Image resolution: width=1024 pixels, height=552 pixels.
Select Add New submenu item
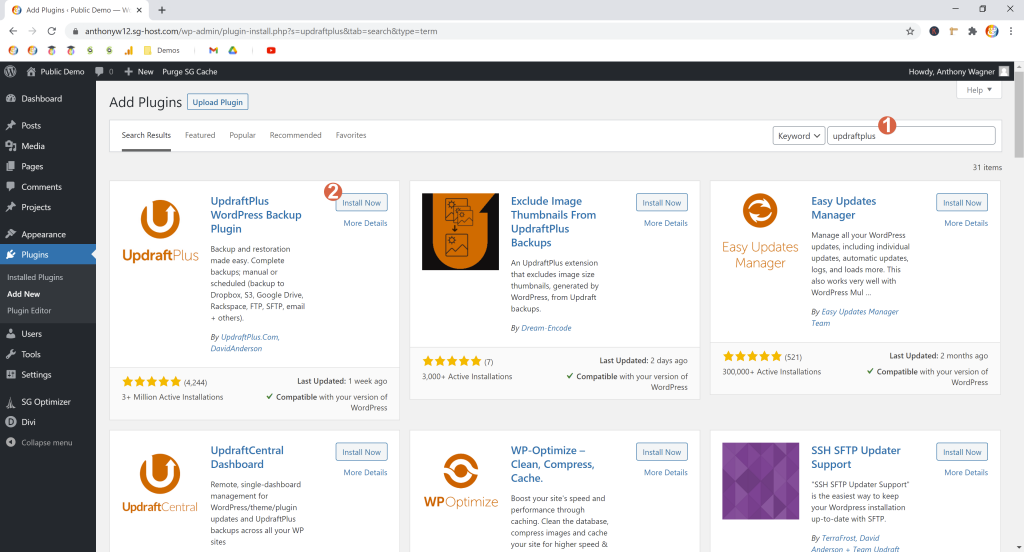[x=24, y=294]
